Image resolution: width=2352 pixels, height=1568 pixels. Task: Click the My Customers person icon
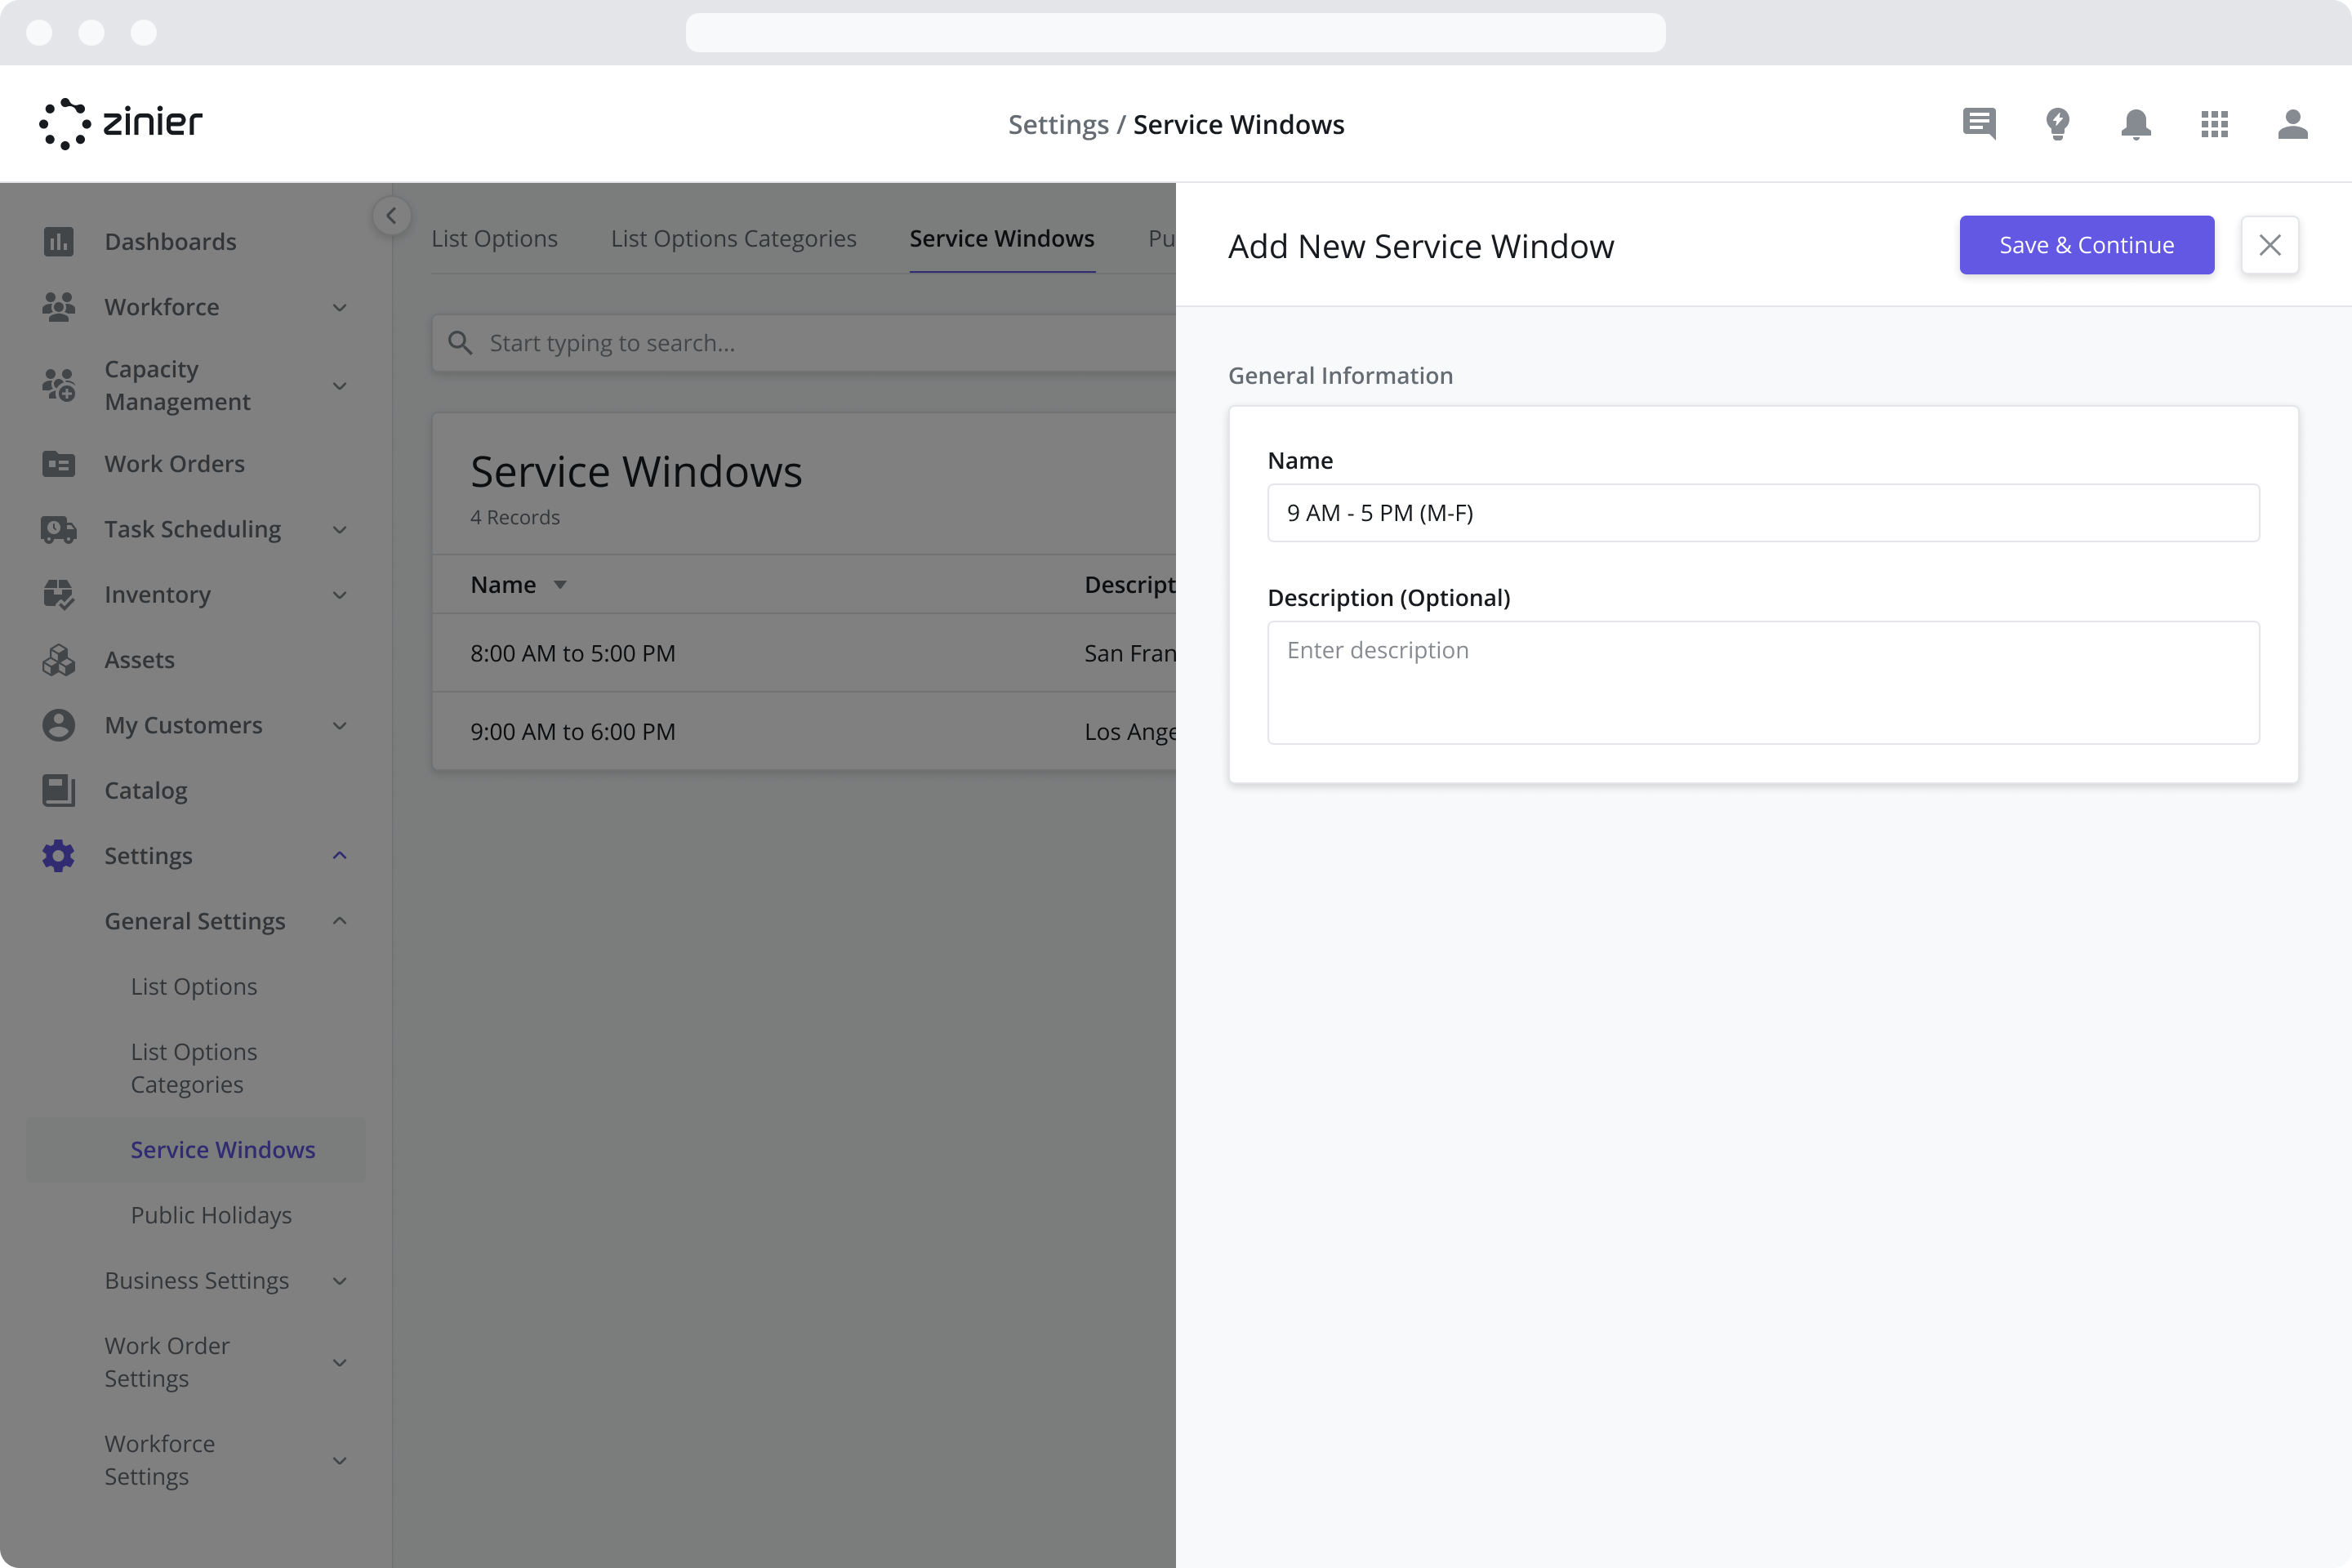58,725
